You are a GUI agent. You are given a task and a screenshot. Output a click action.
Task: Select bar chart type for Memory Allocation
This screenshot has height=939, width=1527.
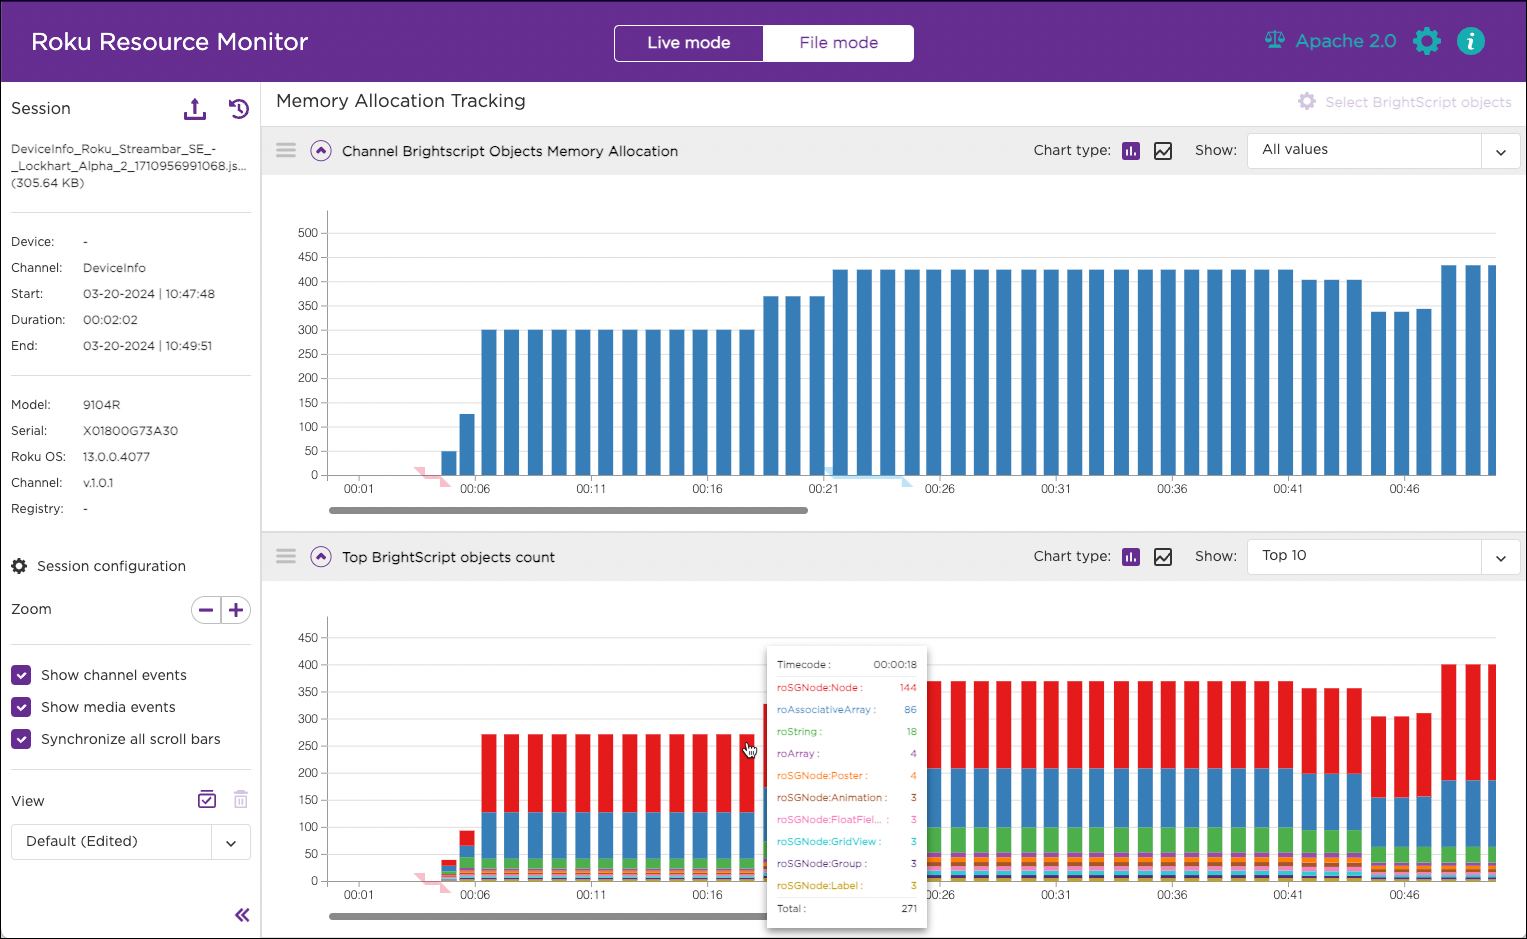coord(1131,151)
